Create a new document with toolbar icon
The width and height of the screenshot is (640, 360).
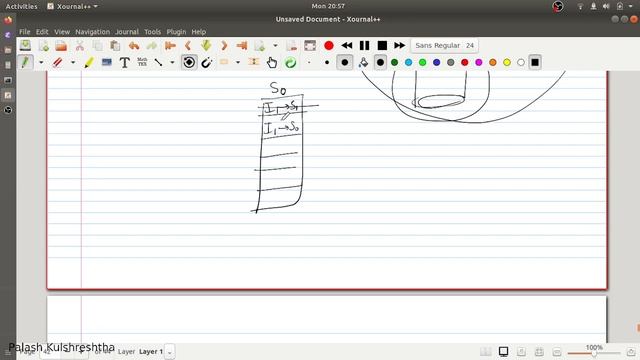pos(44,45)
